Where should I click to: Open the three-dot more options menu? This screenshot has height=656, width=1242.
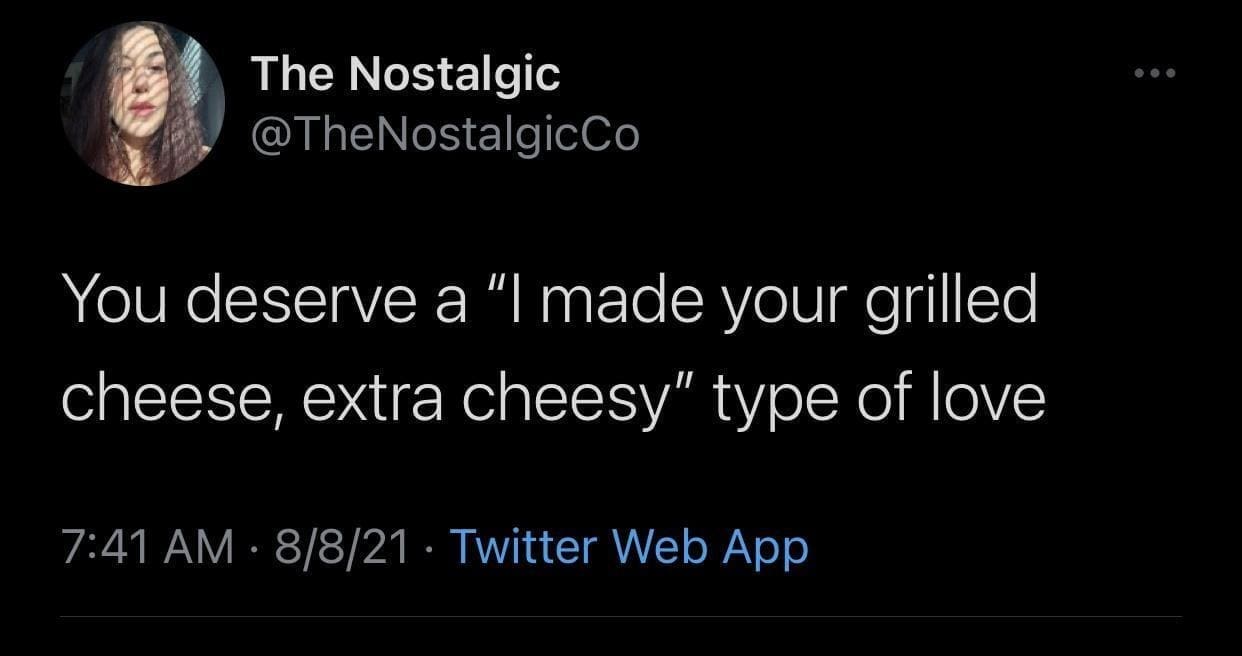click(1157, 73)
